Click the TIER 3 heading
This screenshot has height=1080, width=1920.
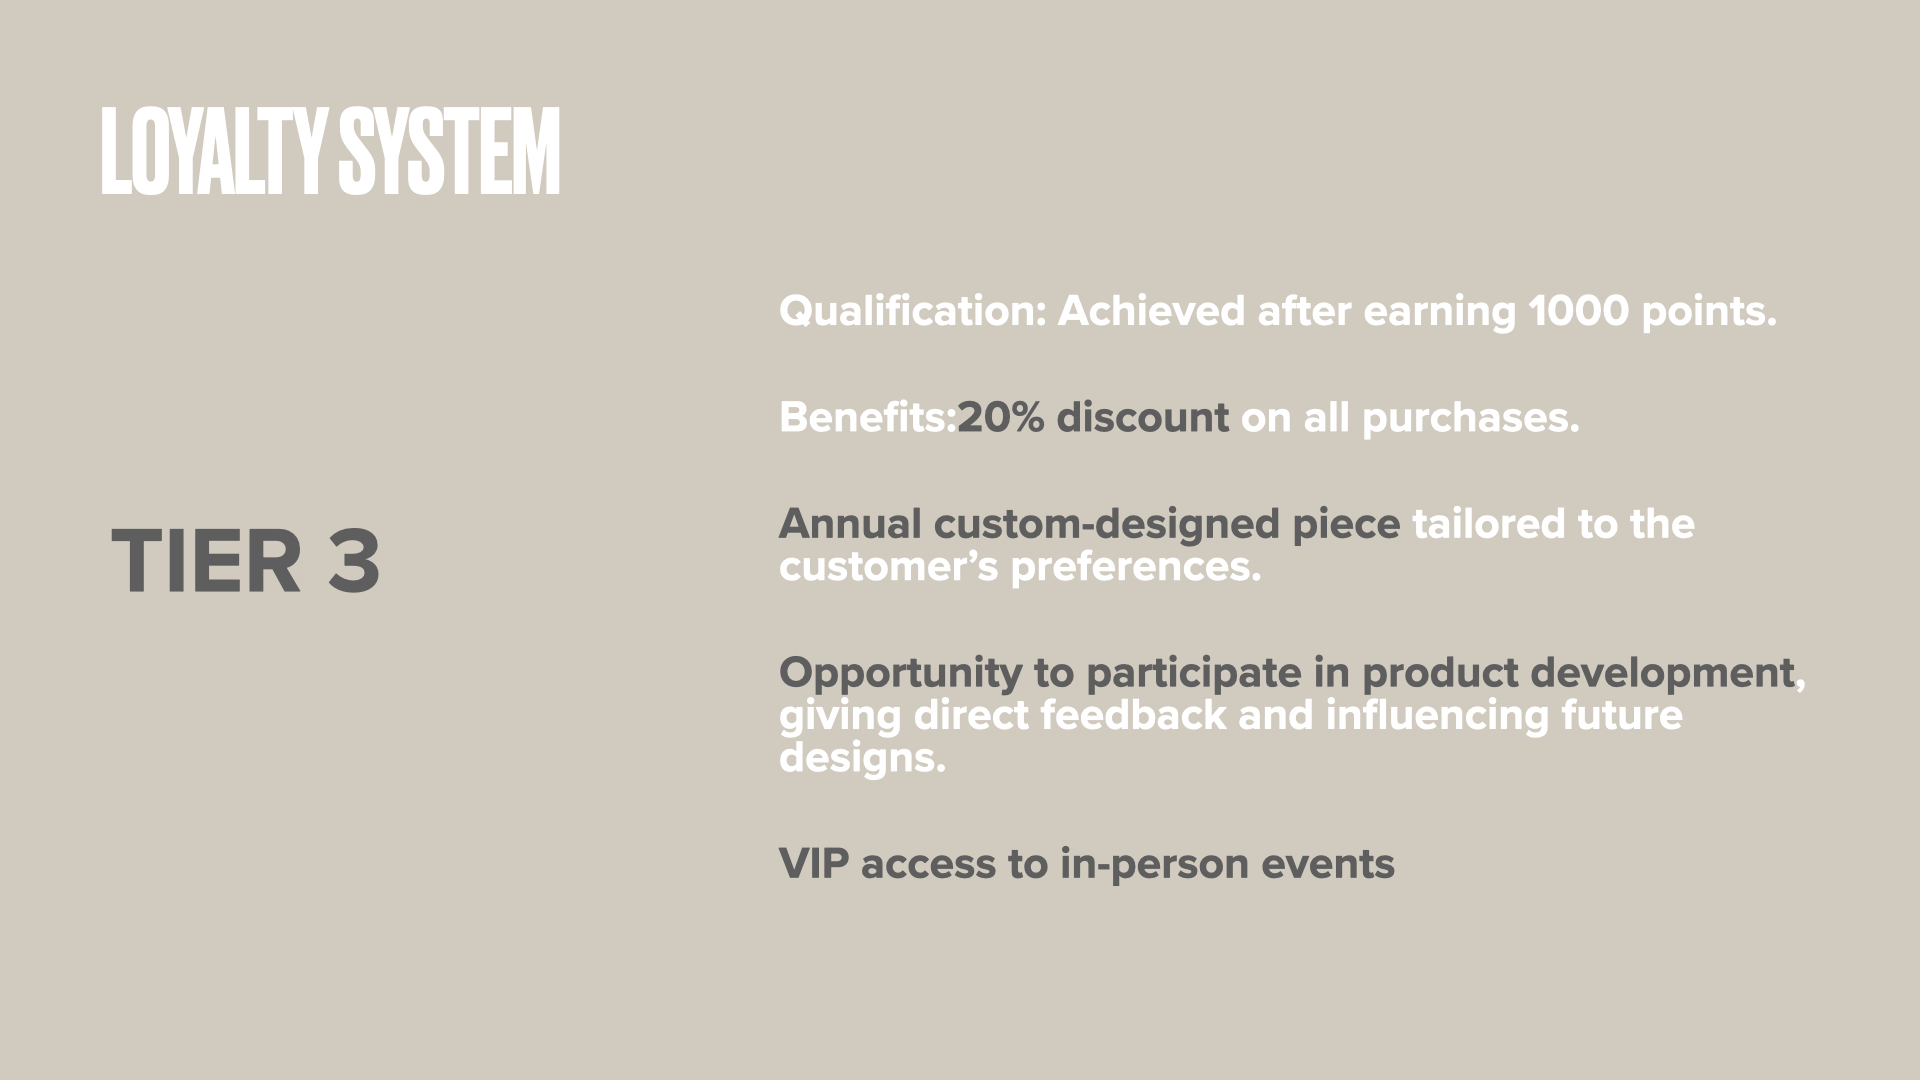click(x=245, y=561)
